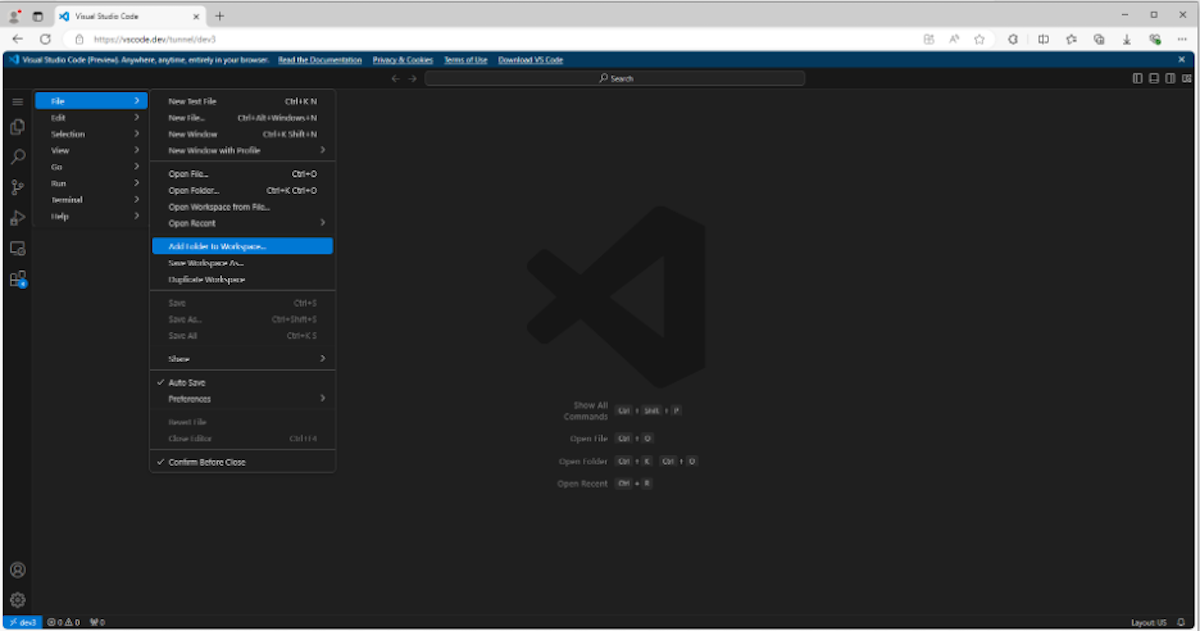Click the Customize Layout icon

tap(1185, 78)
